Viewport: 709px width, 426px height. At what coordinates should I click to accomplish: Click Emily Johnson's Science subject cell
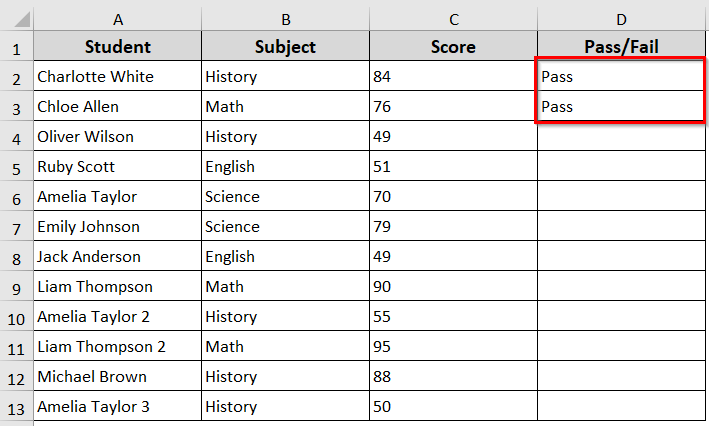285,227
